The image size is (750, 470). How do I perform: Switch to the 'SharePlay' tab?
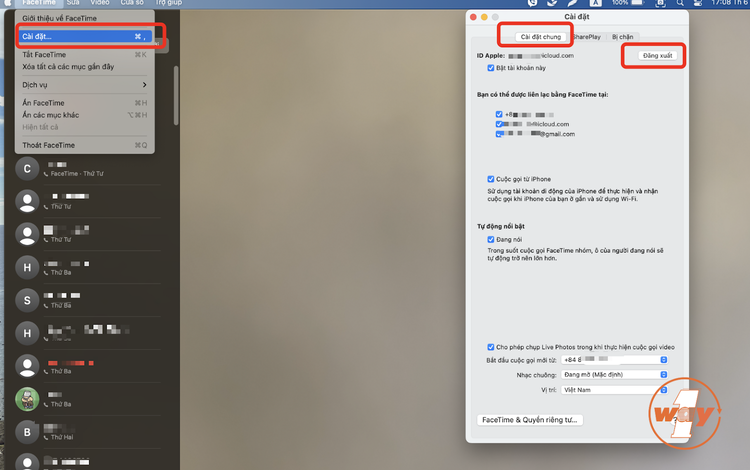pyautogui.click(x=586, y=37)
